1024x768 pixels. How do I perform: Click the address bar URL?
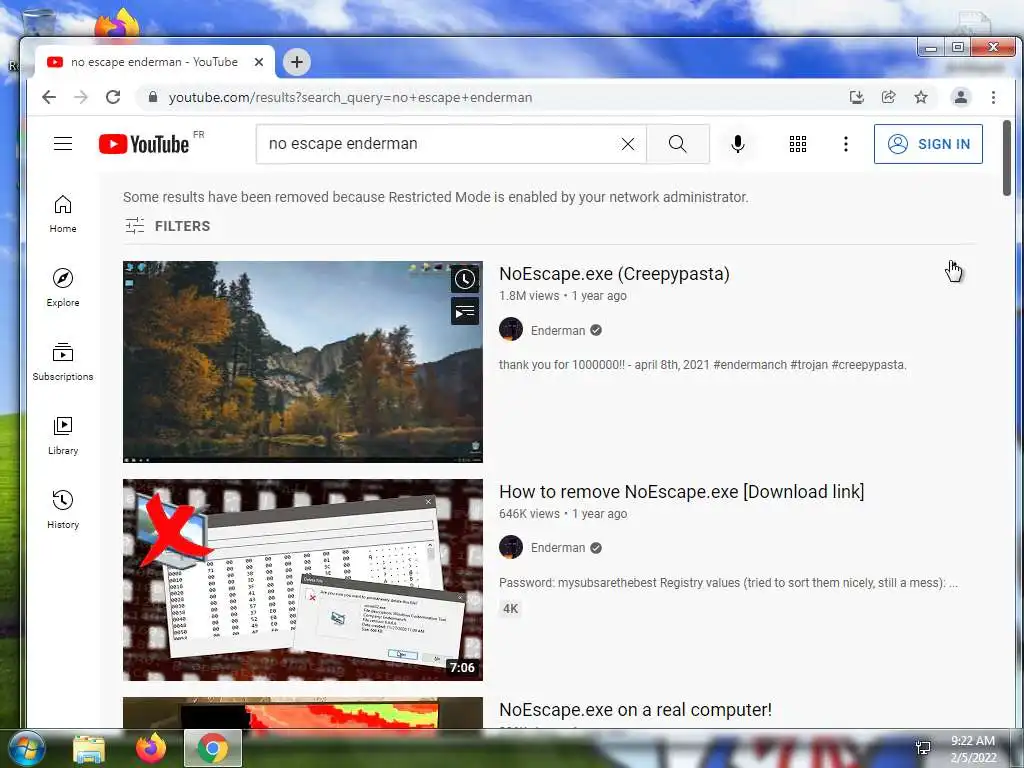point(351,97)
